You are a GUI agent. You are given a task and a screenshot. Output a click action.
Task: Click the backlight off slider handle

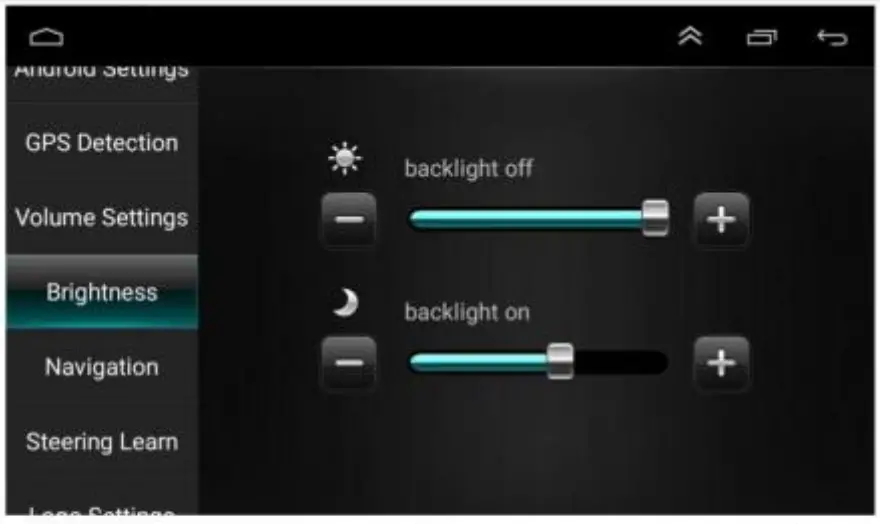[x=655, y=218]
